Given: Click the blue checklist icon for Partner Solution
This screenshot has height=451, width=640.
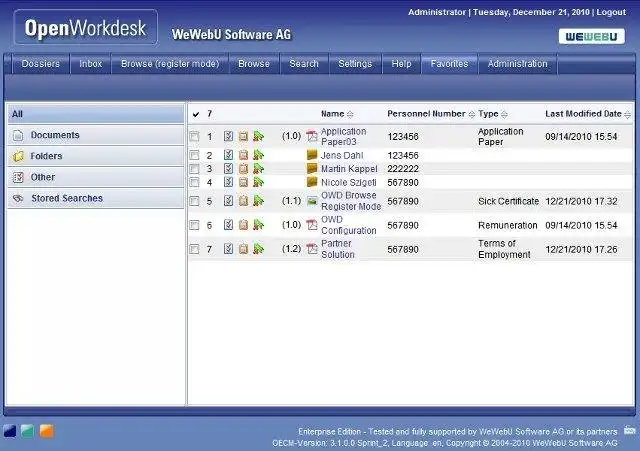Looking at the screenshot, I should pyautogui.click(x=228, y=249).
